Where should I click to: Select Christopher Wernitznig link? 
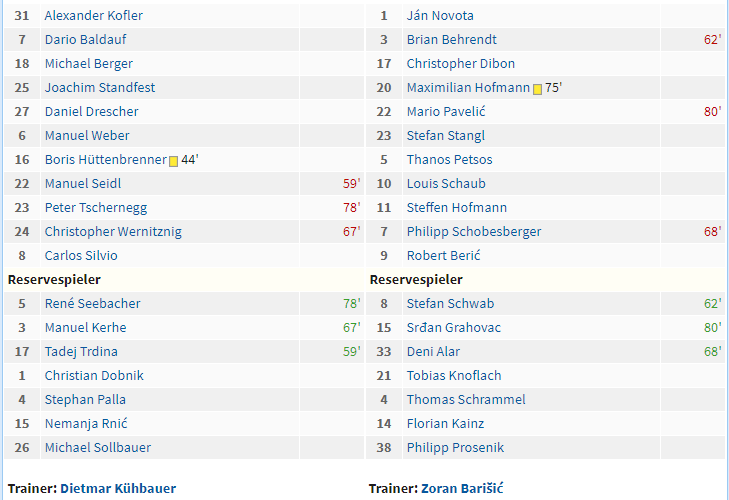(x=113, y=232)
